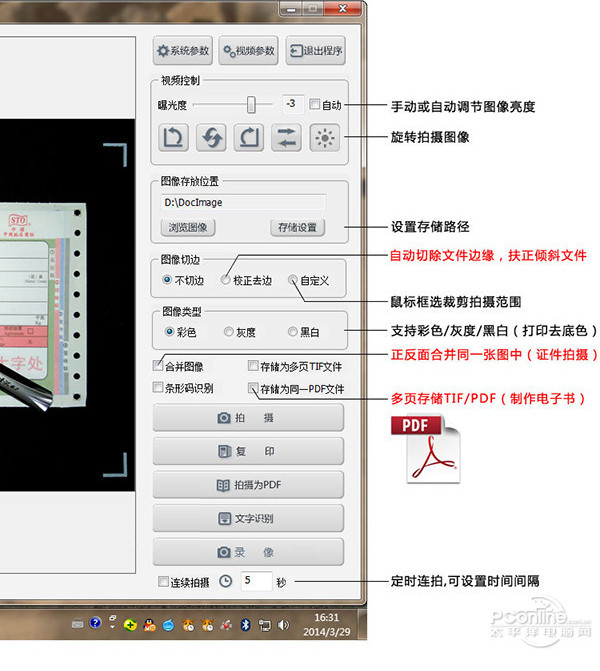Click the rotate counter-clockwise icon
The width and height of the screenshot is (600, 671).
[173, 138]
